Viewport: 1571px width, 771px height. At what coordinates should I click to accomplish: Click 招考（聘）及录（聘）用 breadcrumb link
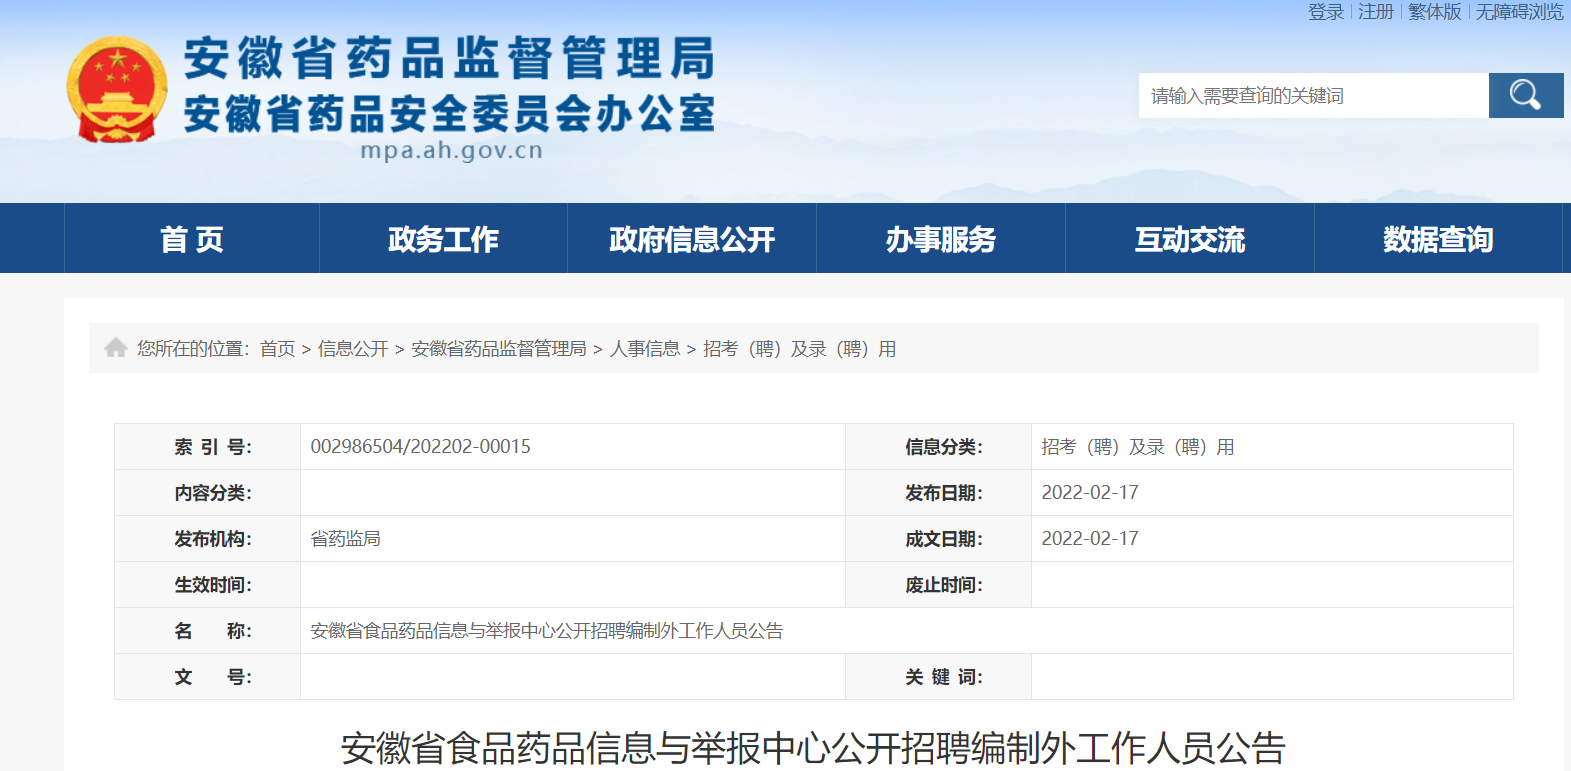799,349
